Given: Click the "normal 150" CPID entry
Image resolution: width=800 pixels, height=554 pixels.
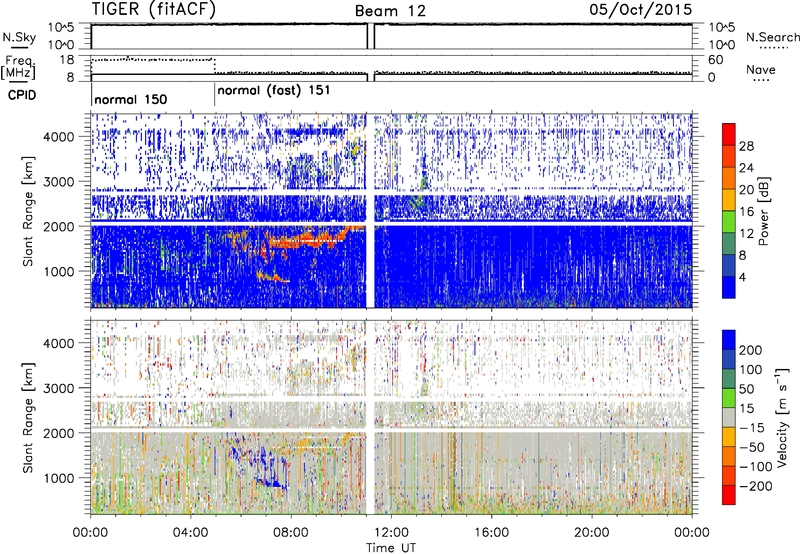Looking at the screenshot, I should [131, 99].
